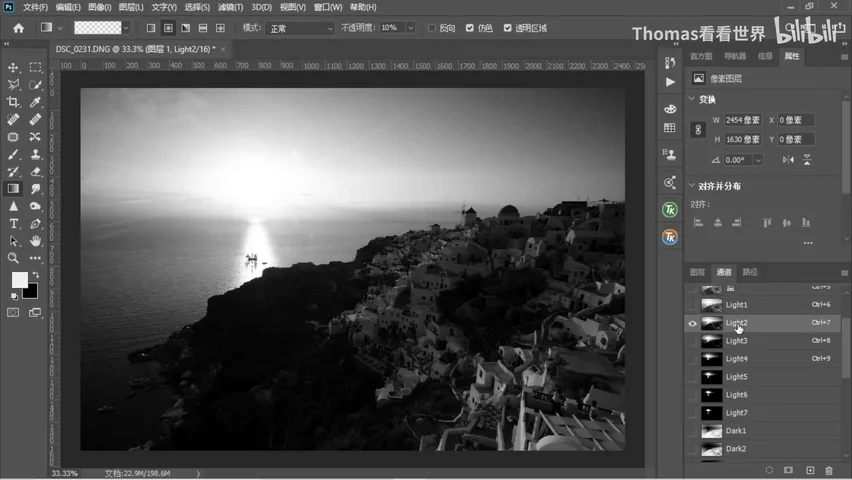Open the History panel icon

point(670,63)
